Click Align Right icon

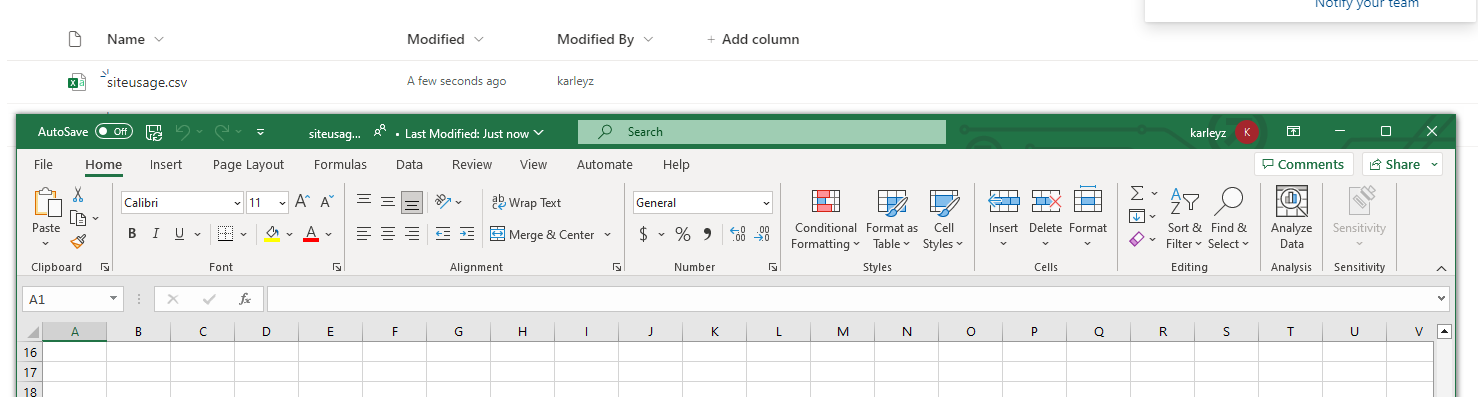411,234
